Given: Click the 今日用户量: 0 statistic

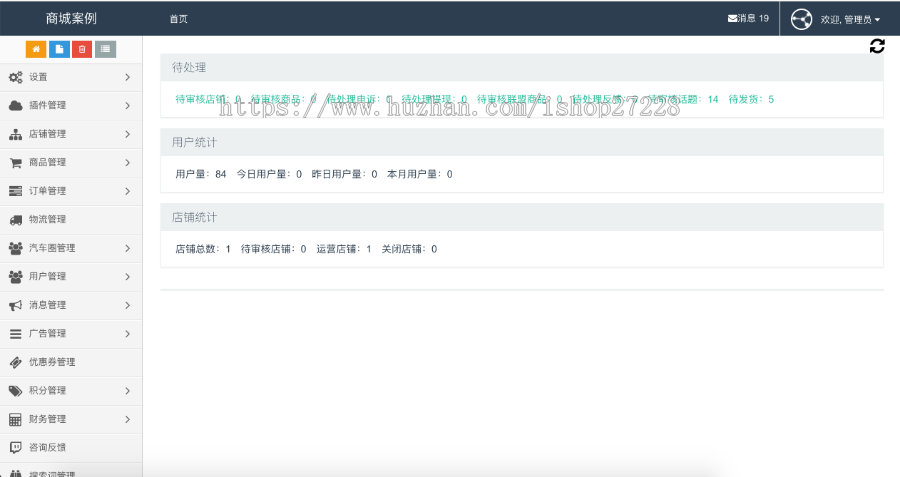Looking at the screenshot, I should point(269,174).
